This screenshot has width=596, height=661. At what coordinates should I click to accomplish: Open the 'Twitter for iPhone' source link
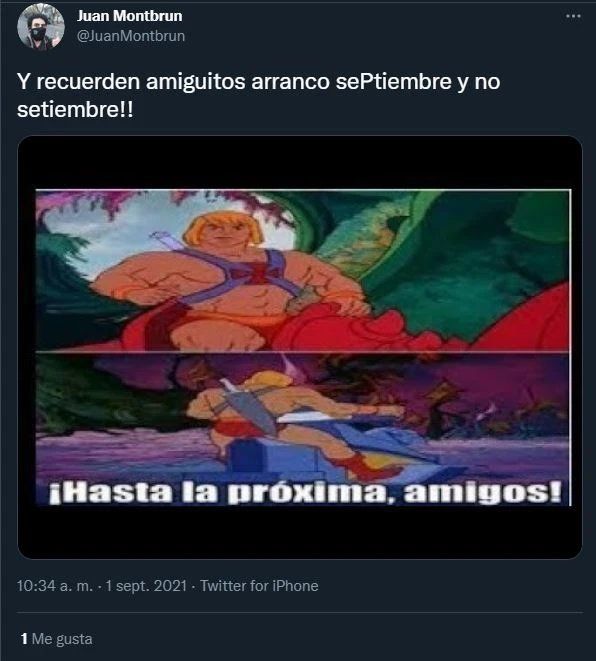[x=259, y=586]
